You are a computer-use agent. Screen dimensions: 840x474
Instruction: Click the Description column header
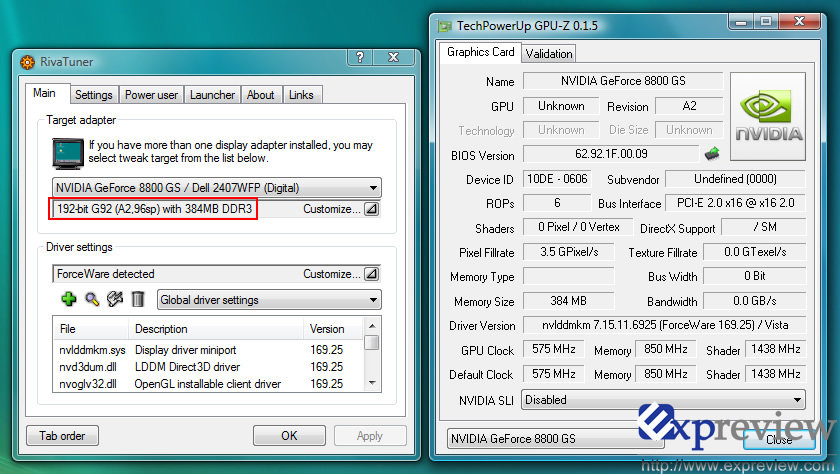click(216, 329)
